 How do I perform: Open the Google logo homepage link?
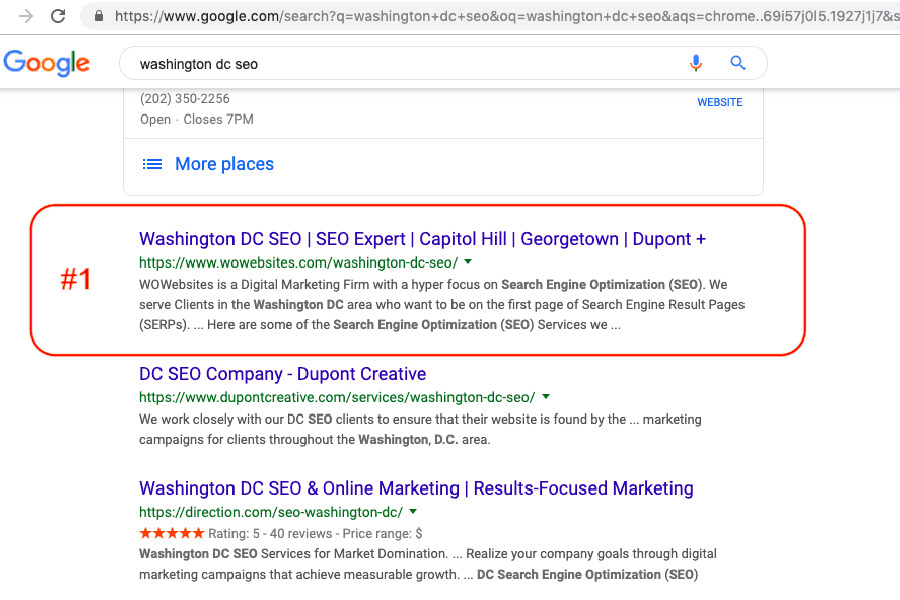click(x=46, y=63)
